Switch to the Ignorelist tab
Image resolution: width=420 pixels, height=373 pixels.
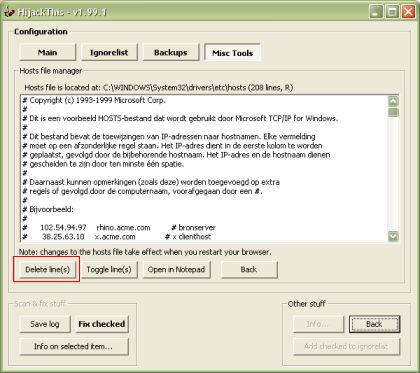pos(109,52)
